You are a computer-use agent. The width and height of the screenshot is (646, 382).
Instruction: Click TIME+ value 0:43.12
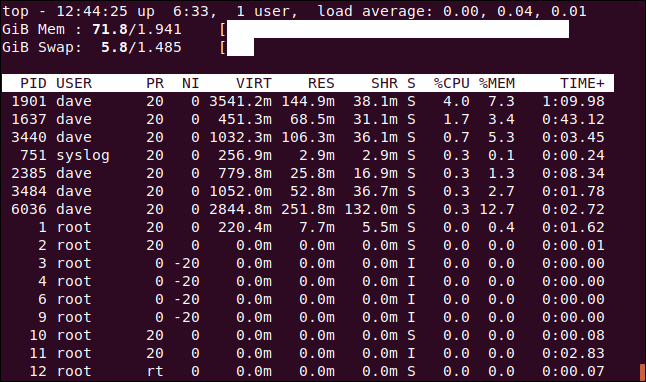coord(573,120)
